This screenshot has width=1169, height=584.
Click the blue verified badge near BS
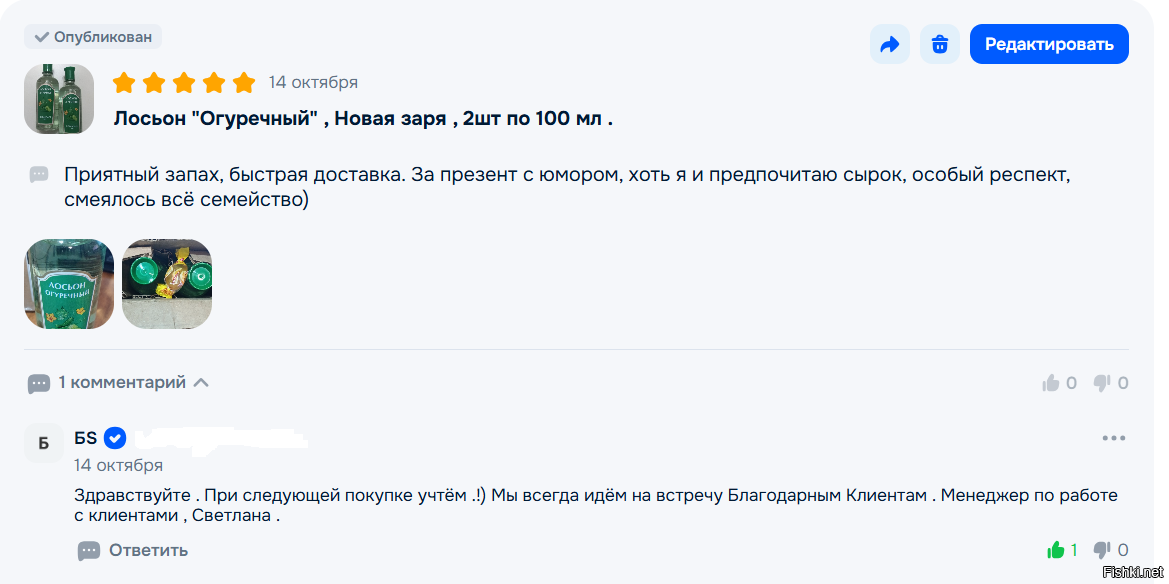(115, 438)
